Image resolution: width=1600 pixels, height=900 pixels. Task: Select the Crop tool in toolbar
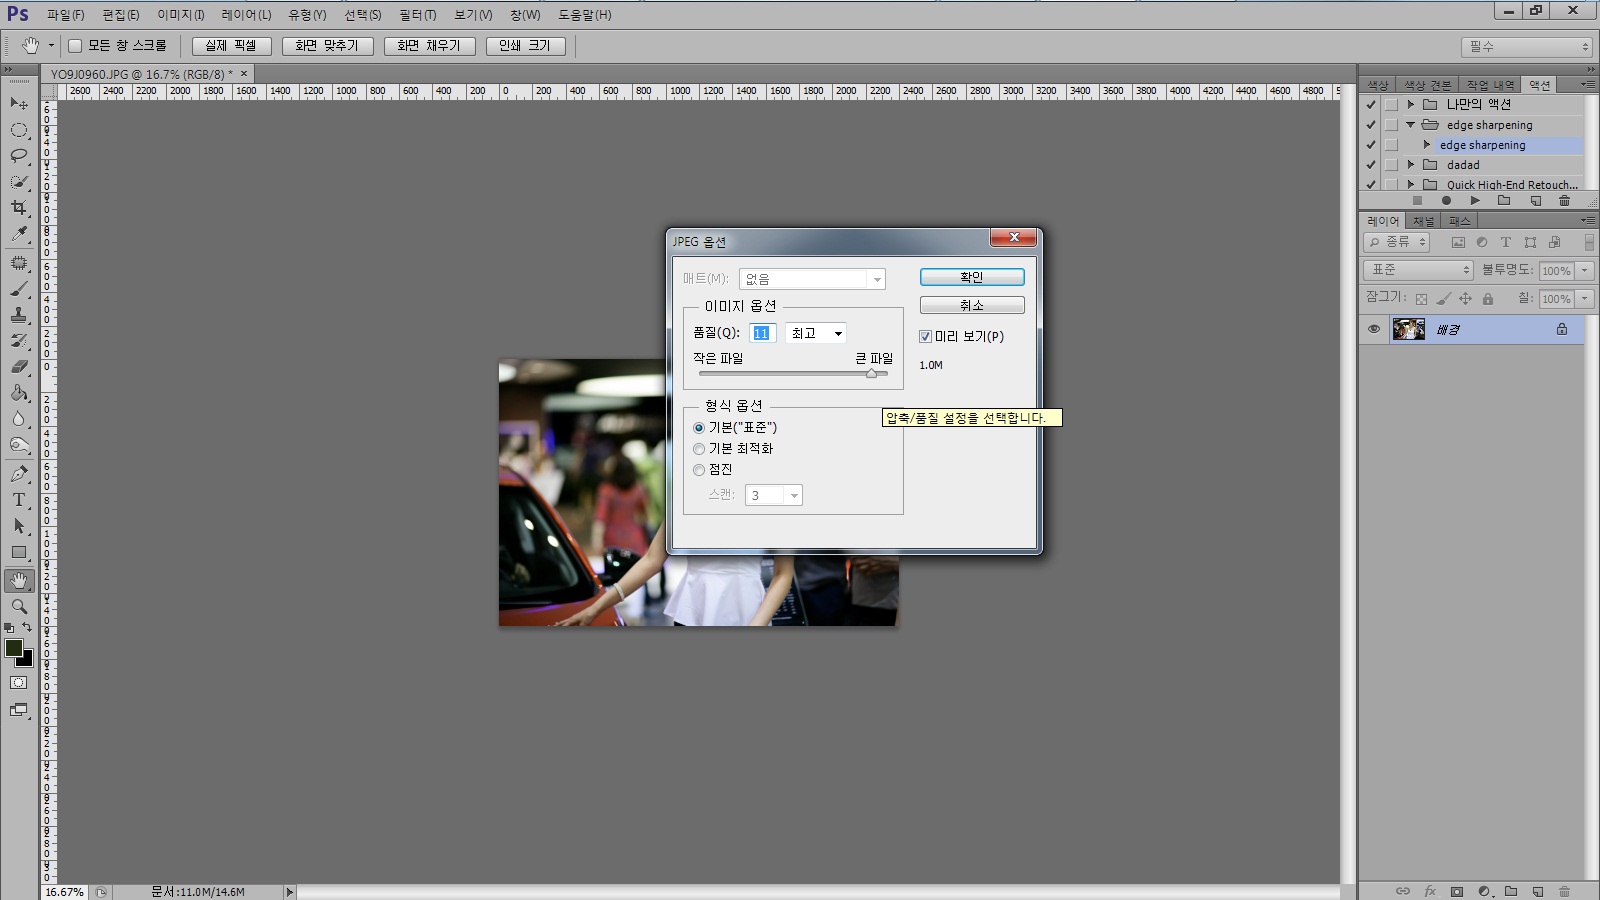pyautogui.click(x=19, y=208)
